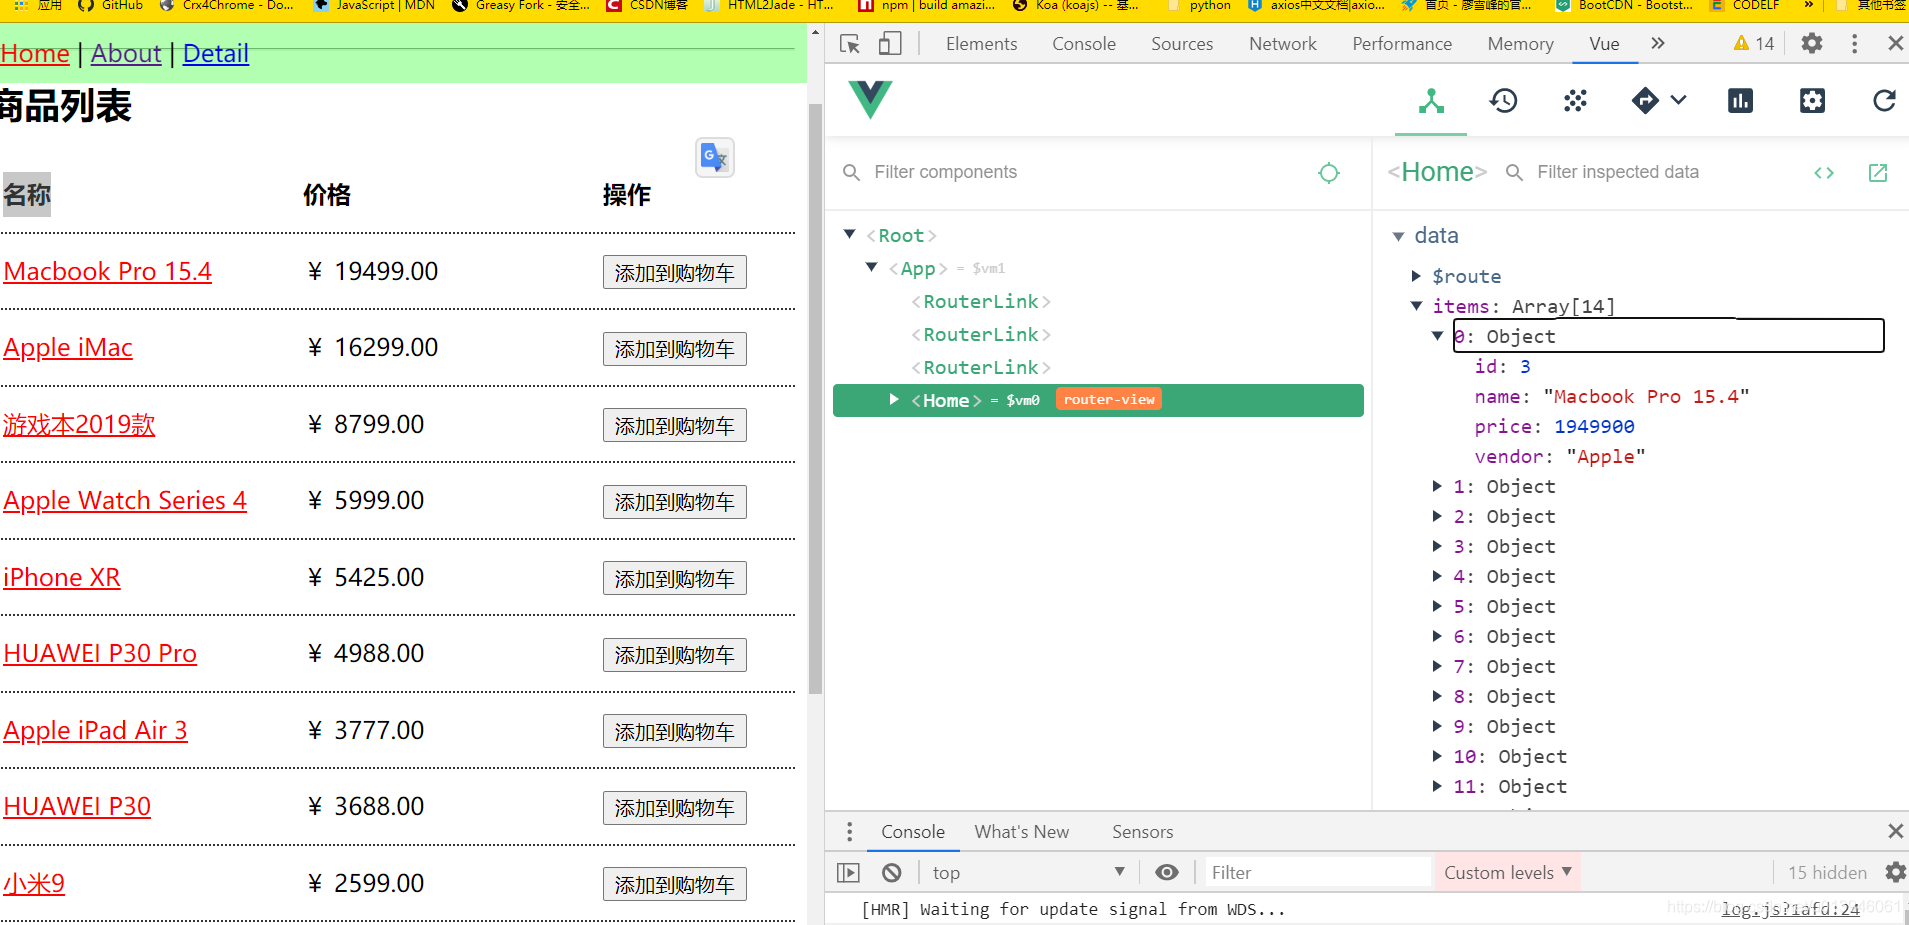Click the Google Translate icon
Viewport: 1909px width, 925px height.
[715, 157]
